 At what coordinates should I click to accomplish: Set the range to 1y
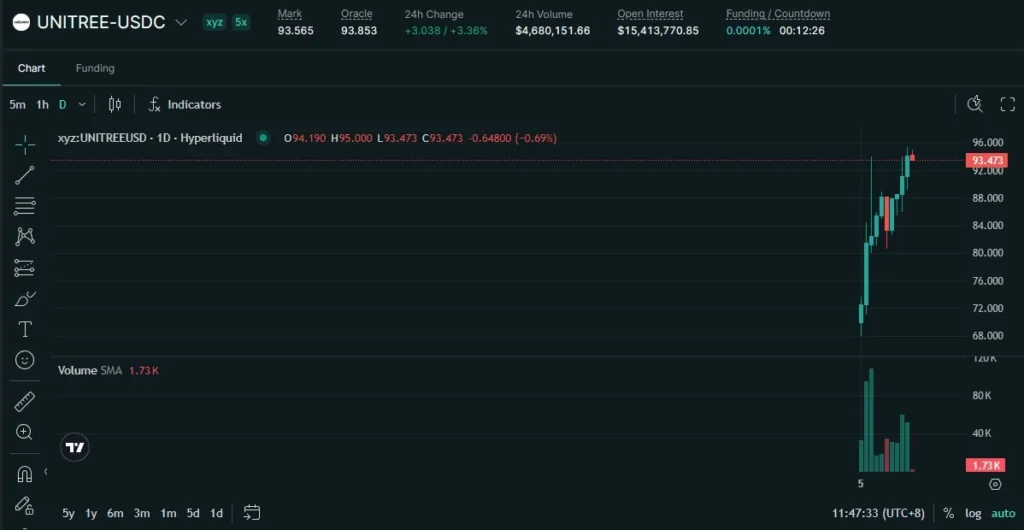(x=91, y=514)
